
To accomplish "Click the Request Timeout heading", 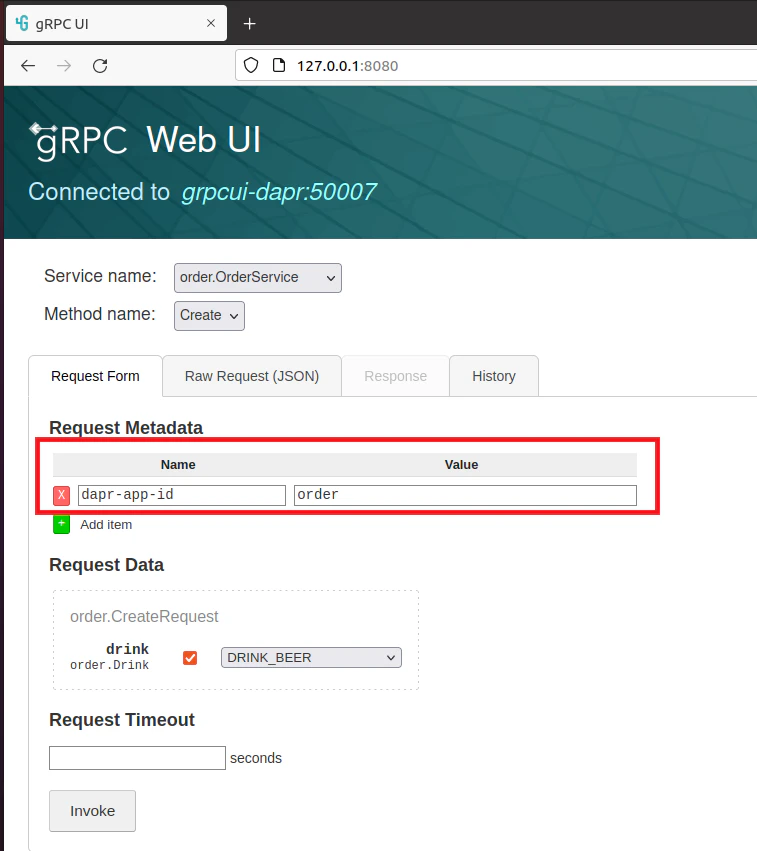I will [122, 720].
